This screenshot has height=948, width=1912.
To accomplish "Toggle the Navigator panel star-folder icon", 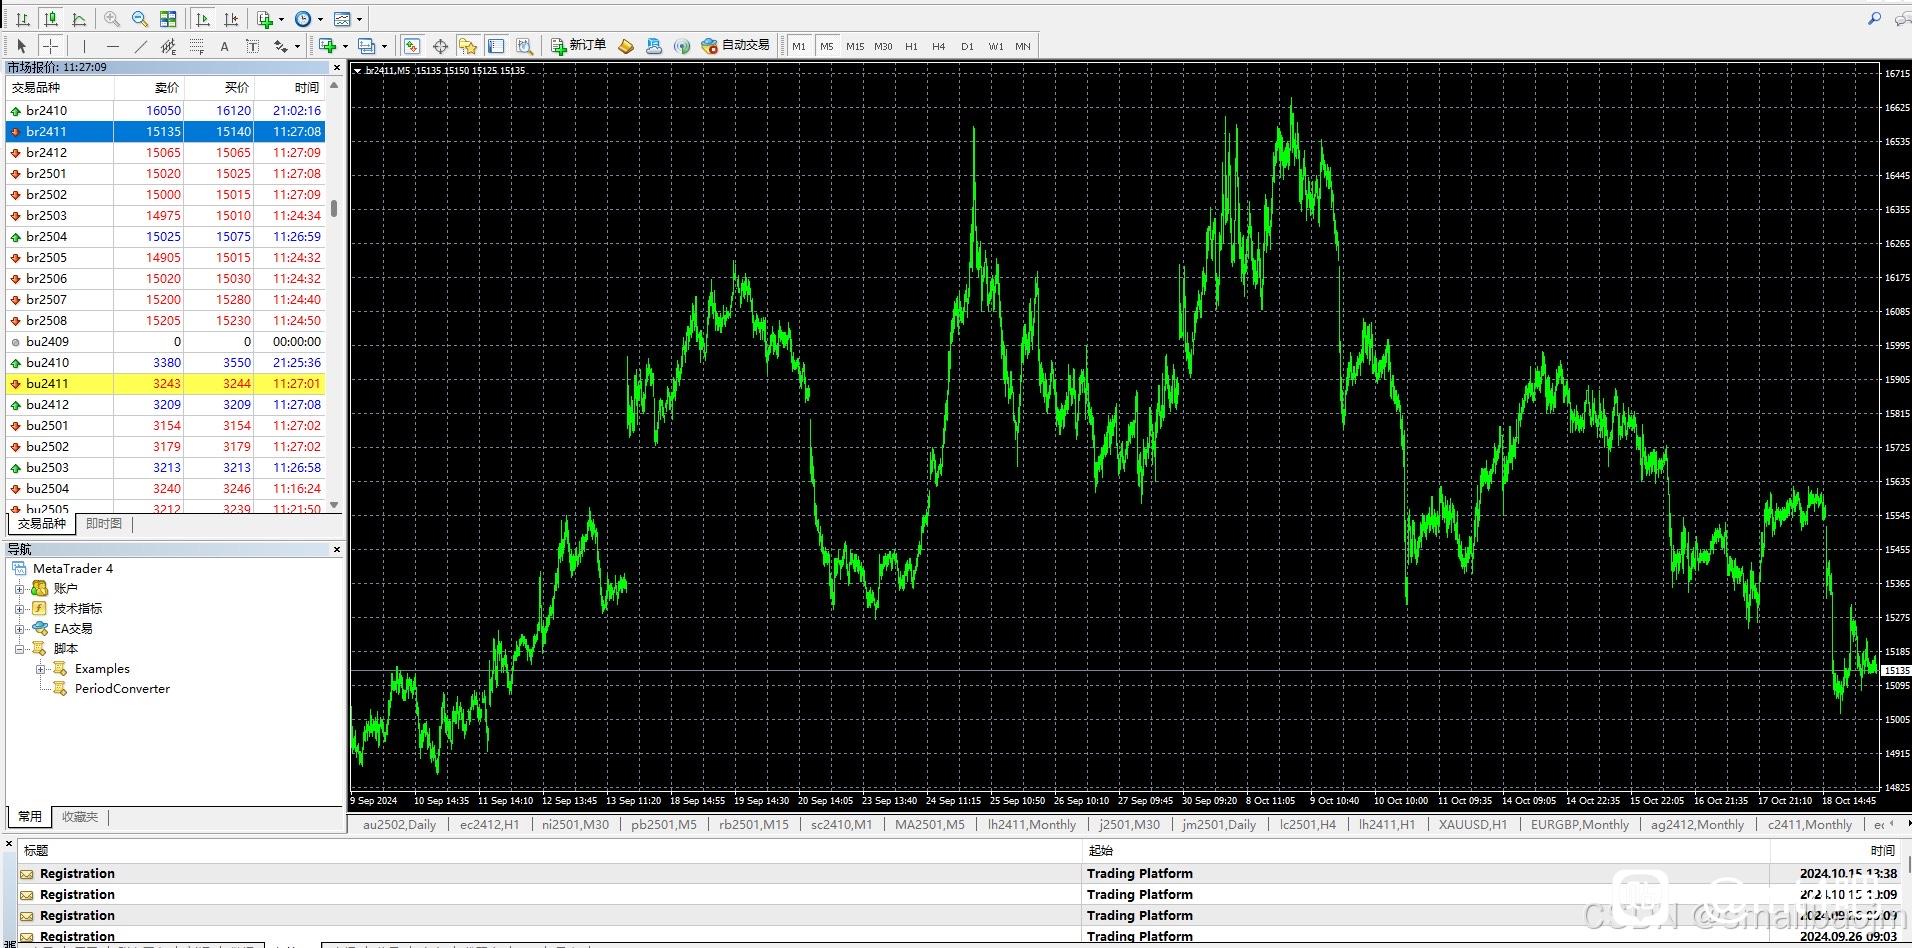I will pos(467,46).
